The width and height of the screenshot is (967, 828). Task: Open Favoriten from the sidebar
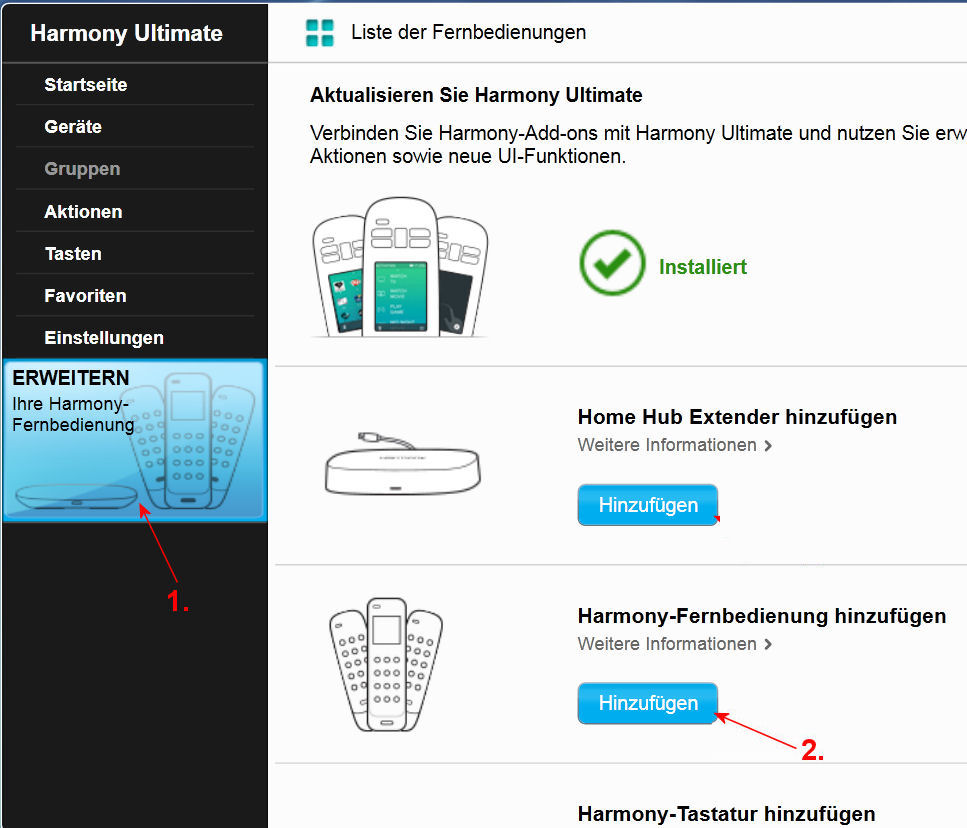[x=85, y=296]
